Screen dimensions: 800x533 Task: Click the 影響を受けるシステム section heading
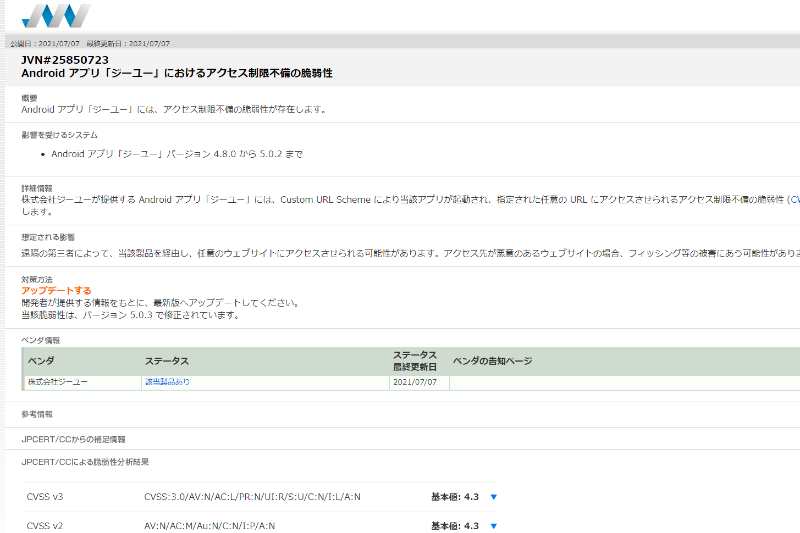pyautogui.click(x=59, y=135)
